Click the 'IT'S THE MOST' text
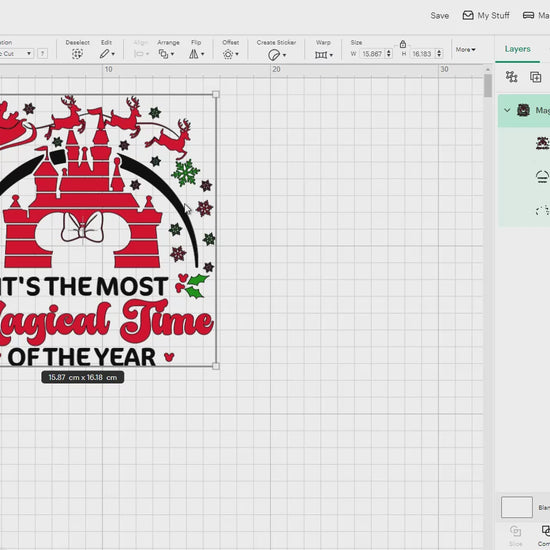The image size is (550, 550). pos(84,286)
